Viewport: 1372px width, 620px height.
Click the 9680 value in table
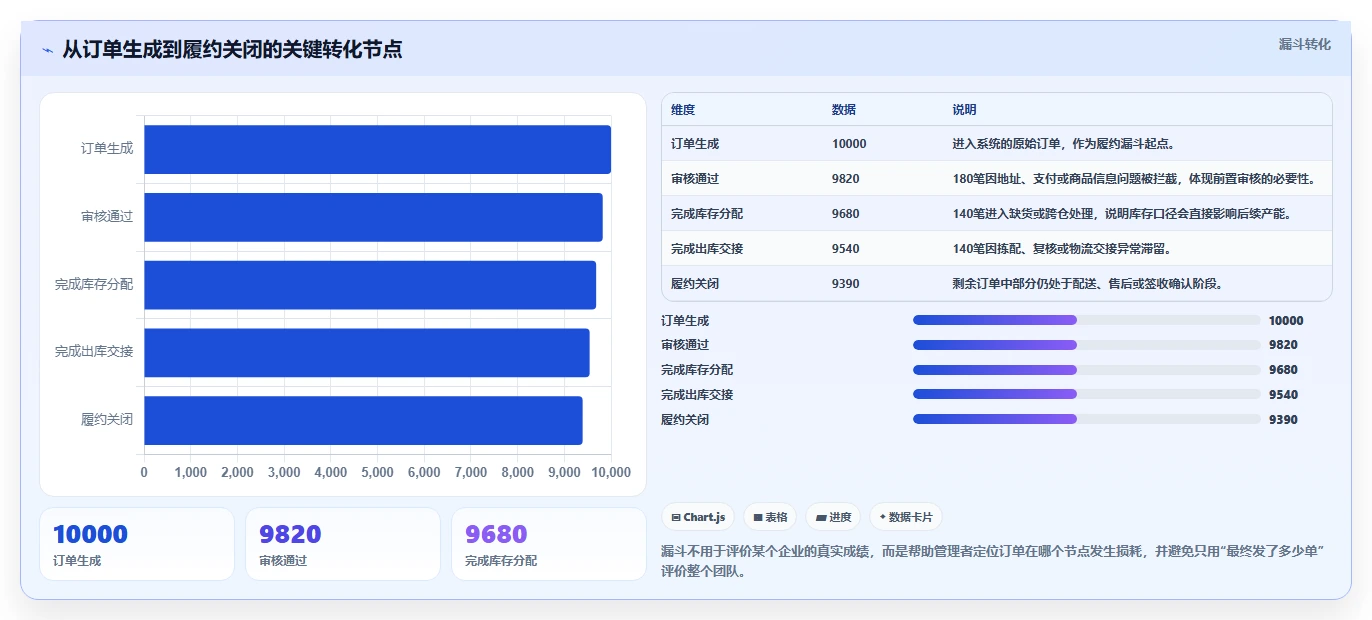846,214
